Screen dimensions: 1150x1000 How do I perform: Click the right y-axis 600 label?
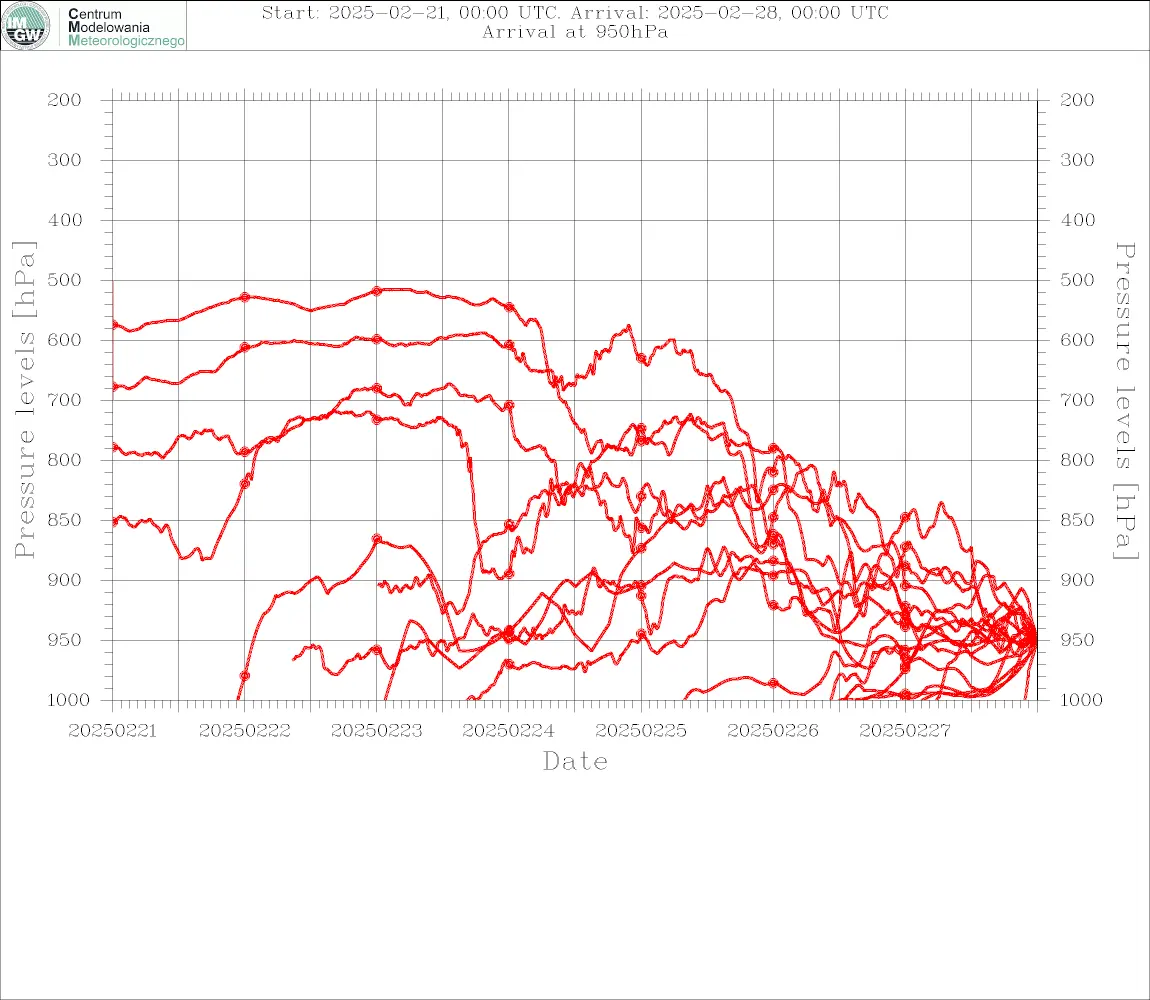1077,340
